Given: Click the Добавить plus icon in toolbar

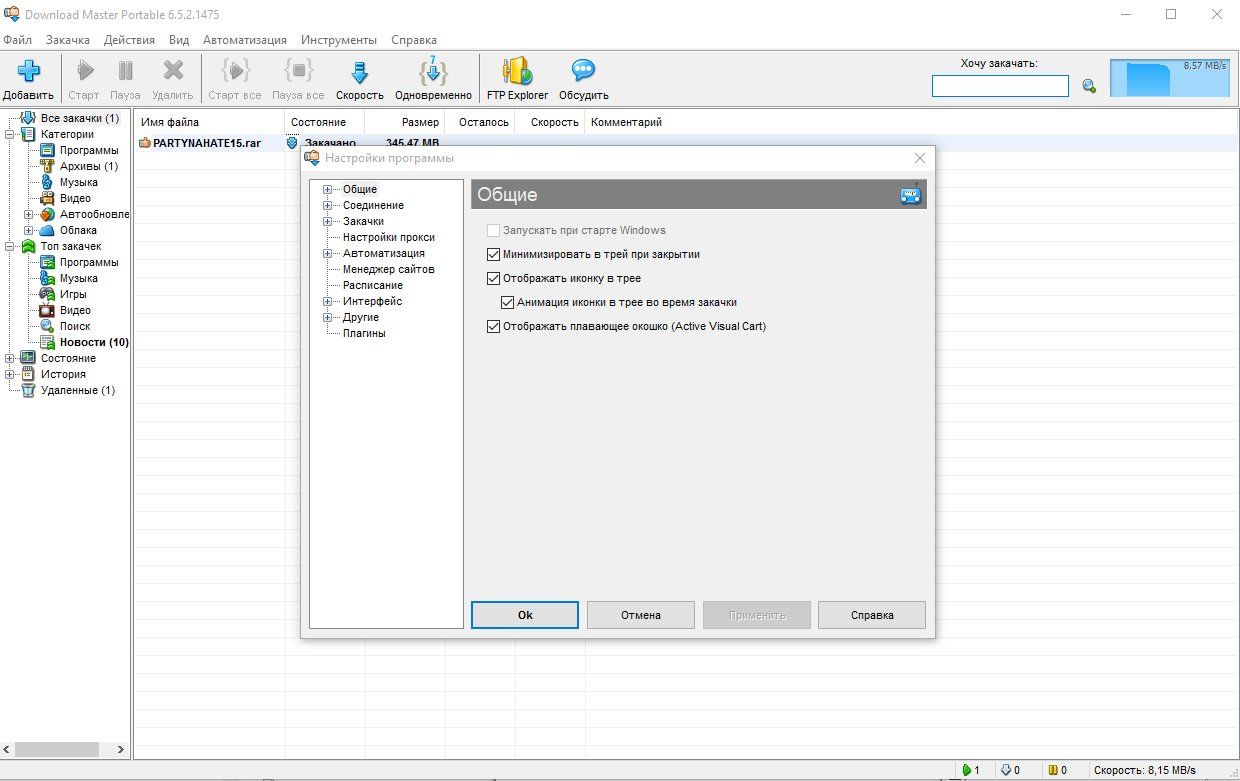Looking at the screenshot, I should point(28,71).
